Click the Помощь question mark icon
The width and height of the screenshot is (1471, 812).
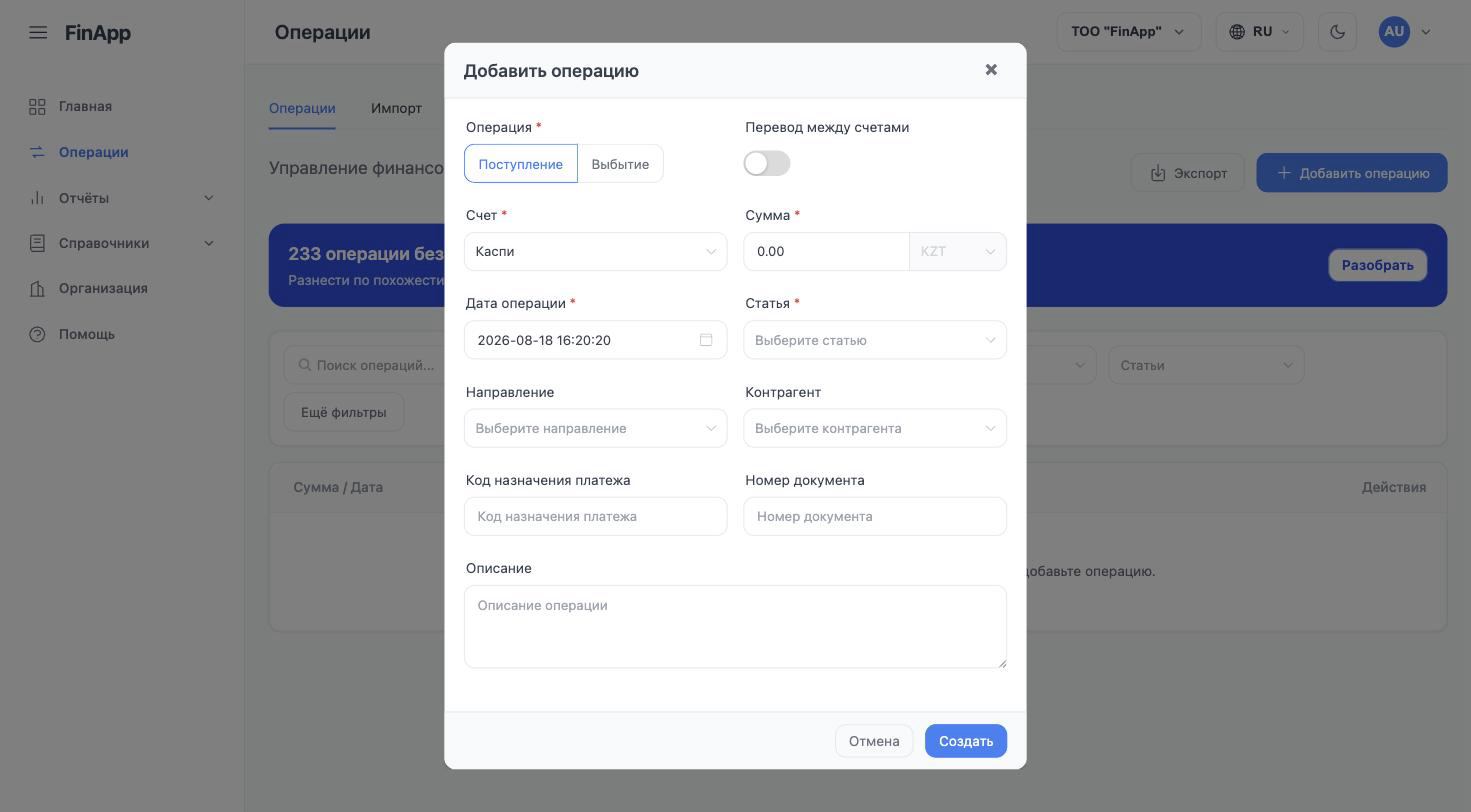click(38, 334)
